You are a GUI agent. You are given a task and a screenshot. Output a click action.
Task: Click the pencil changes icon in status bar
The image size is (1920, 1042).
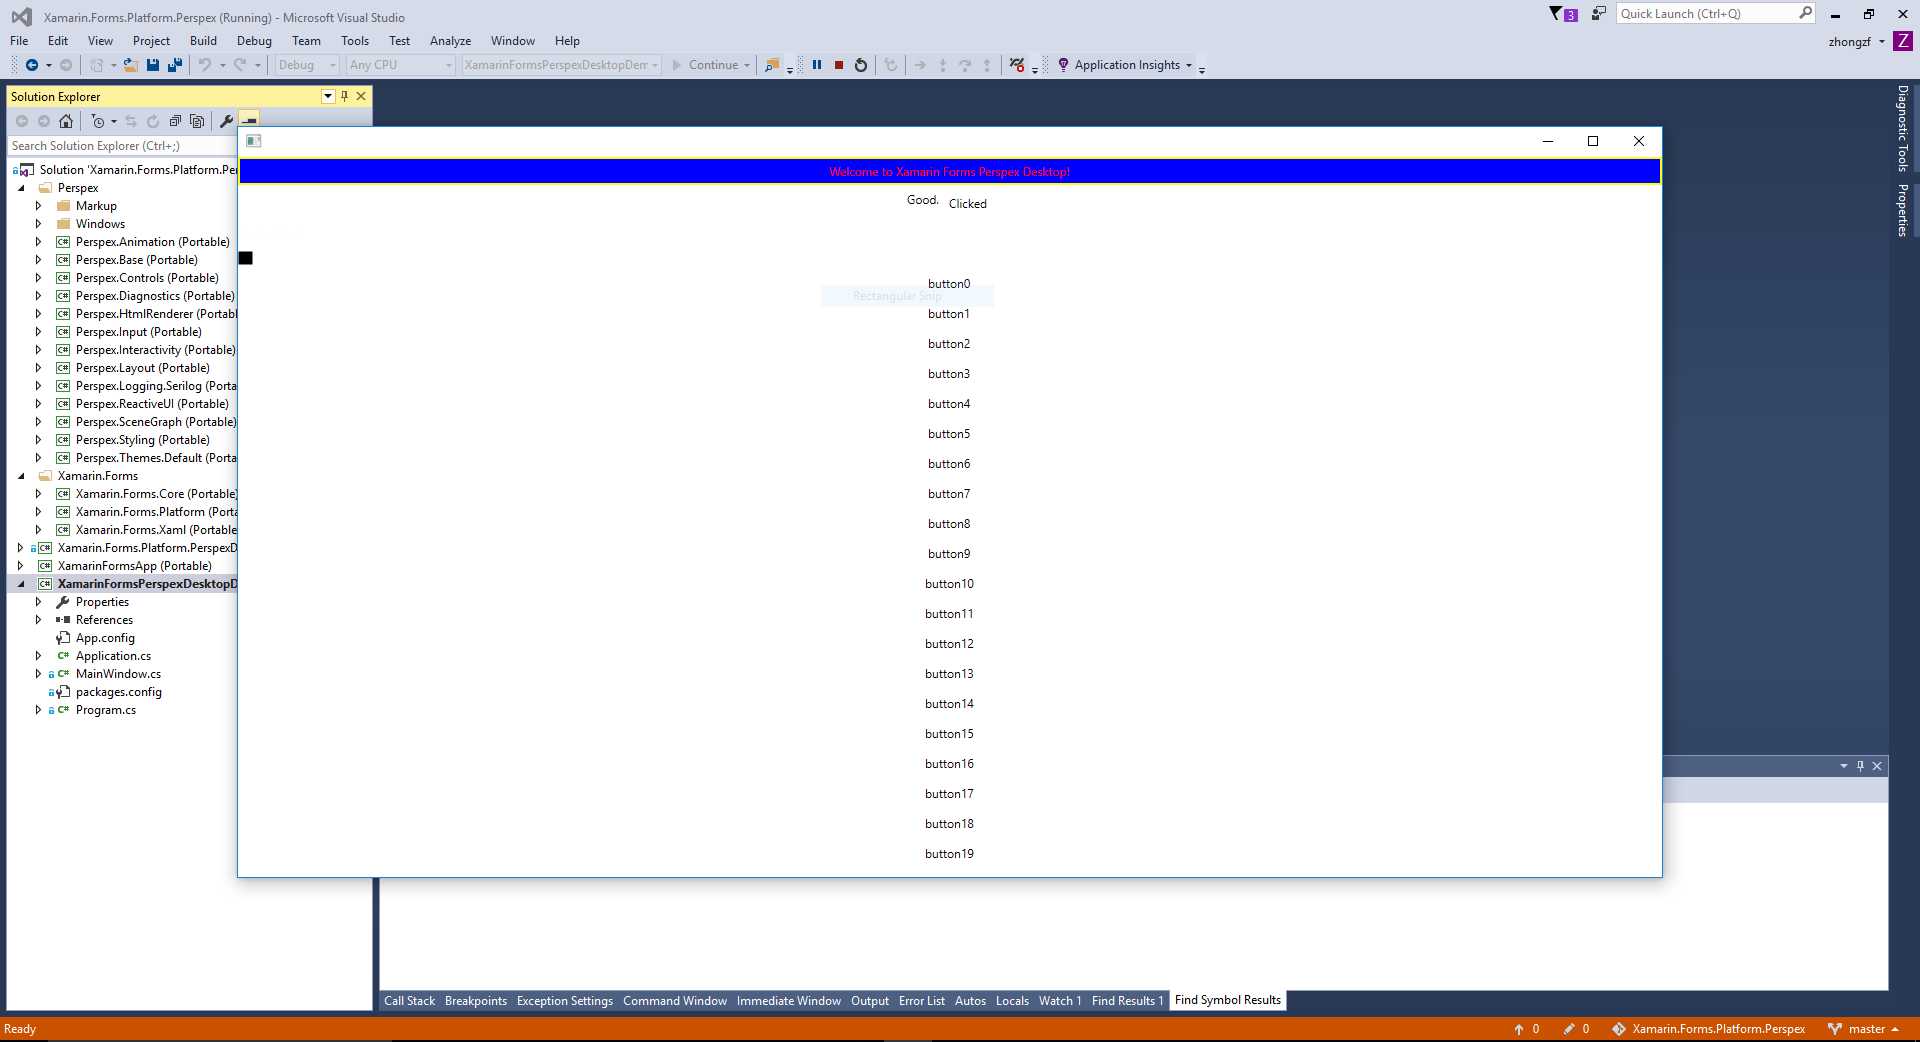pos(1569,1029)
